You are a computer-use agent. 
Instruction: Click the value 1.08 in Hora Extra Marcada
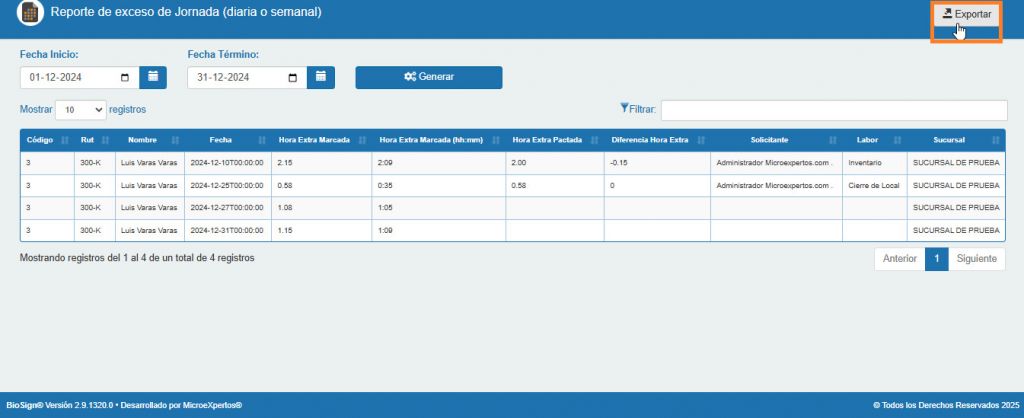click(x=285, y=208)
